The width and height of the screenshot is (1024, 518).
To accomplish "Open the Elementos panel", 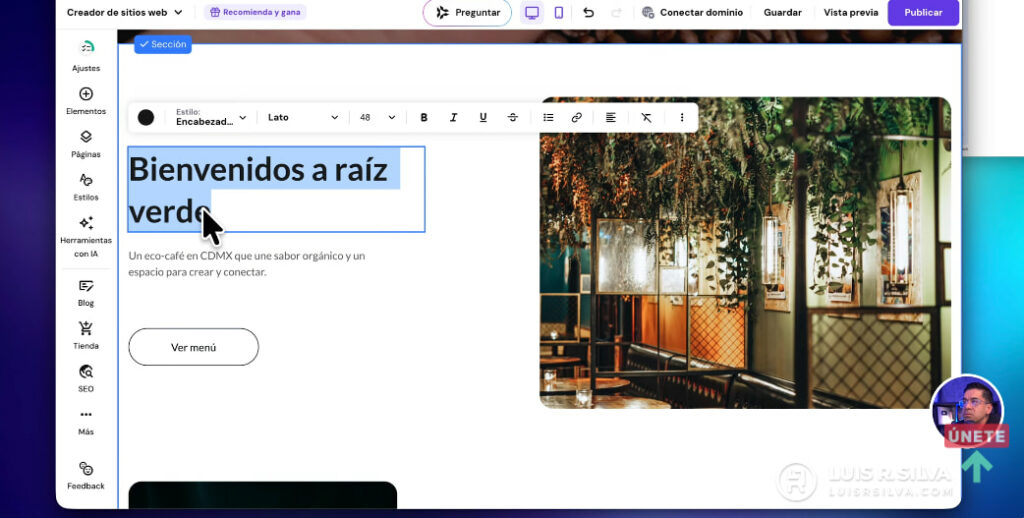I will [86, 101].
